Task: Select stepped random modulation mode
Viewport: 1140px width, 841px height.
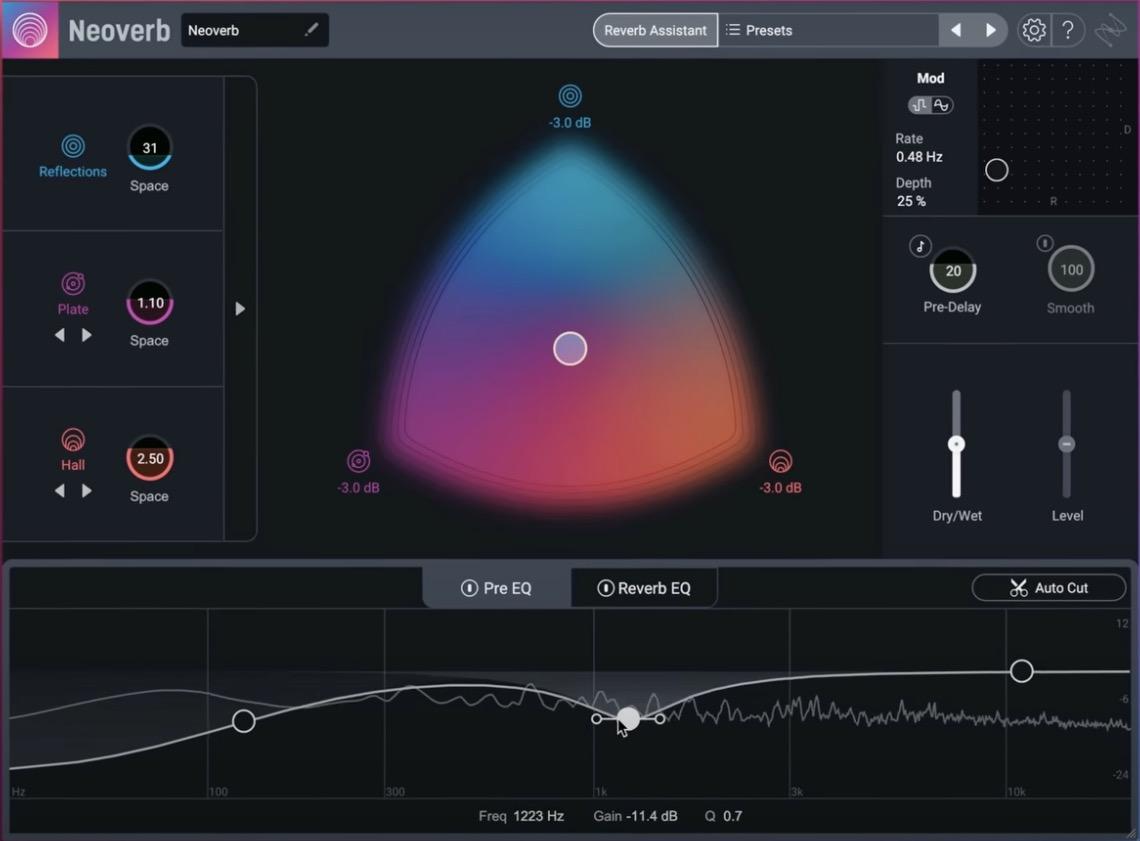Action: [x=920, y=105]
